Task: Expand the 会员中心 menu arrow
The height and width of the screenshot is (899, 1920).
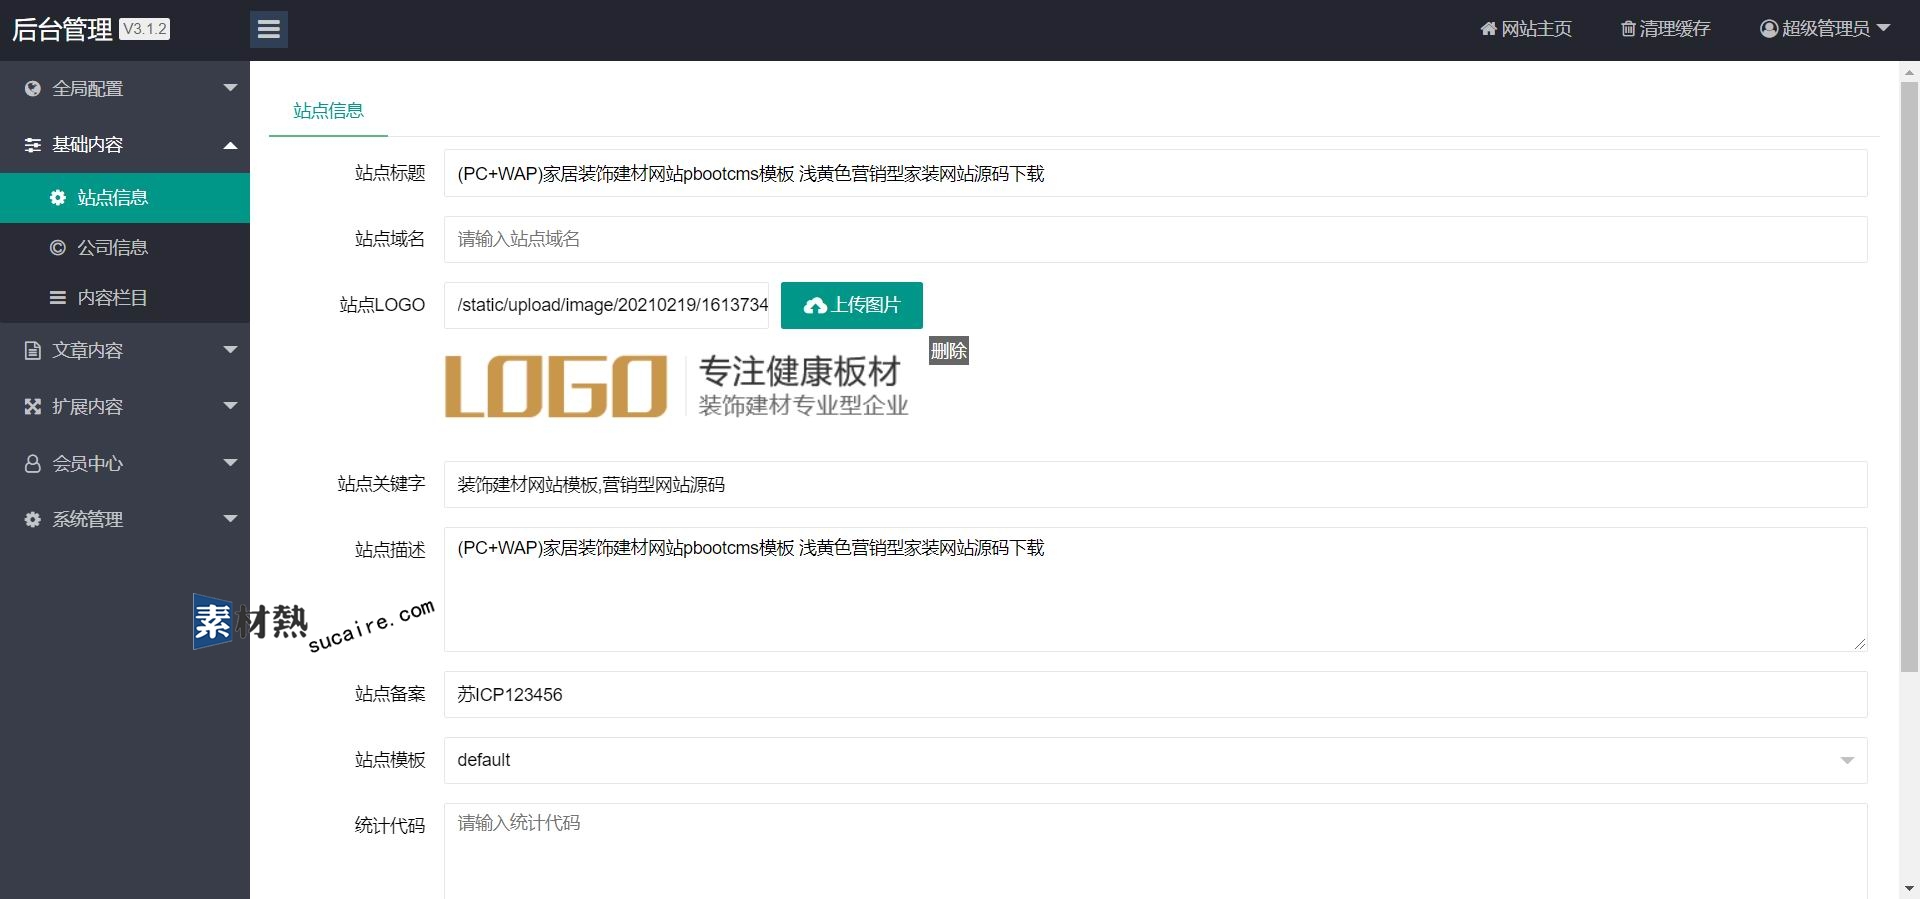Action: point(230,463)
